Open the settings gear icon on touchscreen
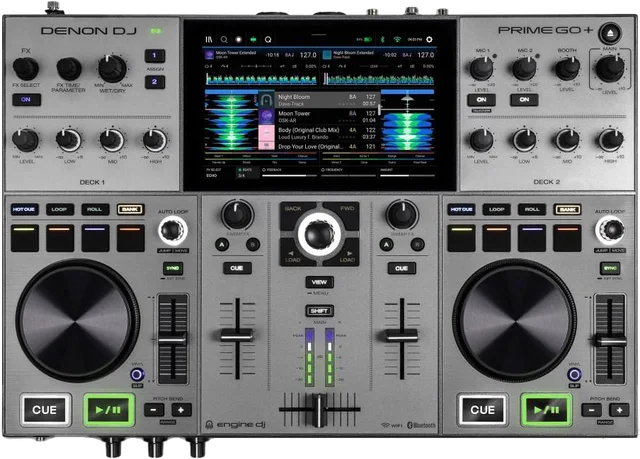The height and width of the screenshot is (459, 640). 429,40
